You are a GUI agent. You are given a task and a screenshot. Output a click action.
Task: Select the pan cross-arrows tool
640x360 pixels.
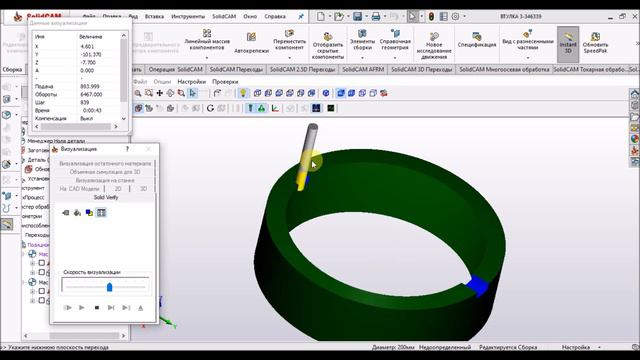coord(160,93)
